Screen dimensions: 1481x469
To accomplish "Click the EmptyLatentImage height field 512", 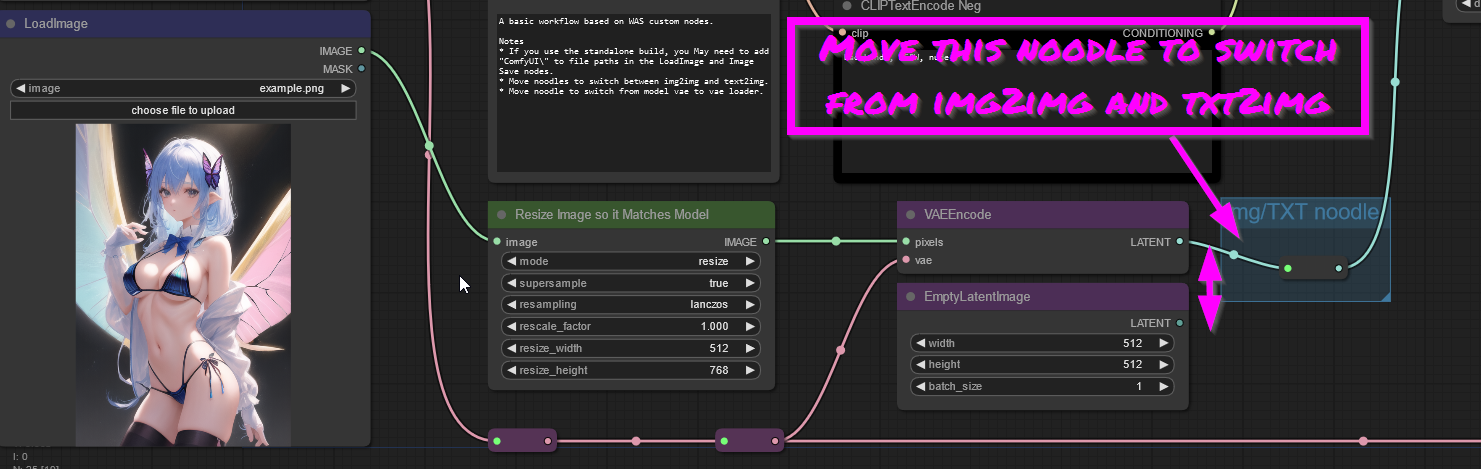I will click(x=1042, y=365).
